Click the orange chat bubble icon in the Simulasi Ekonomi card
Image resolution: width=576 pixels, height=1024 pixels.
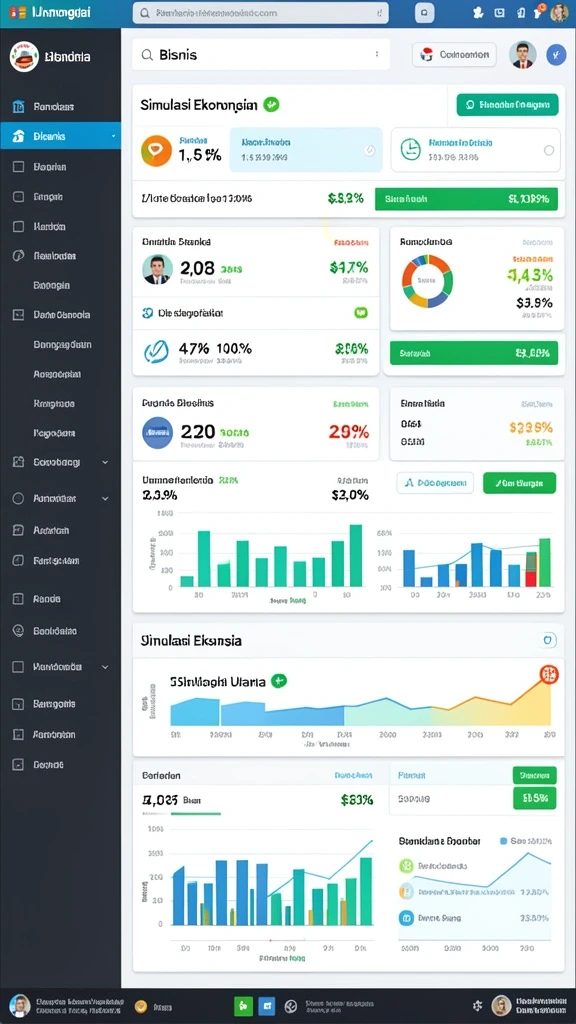156,150
